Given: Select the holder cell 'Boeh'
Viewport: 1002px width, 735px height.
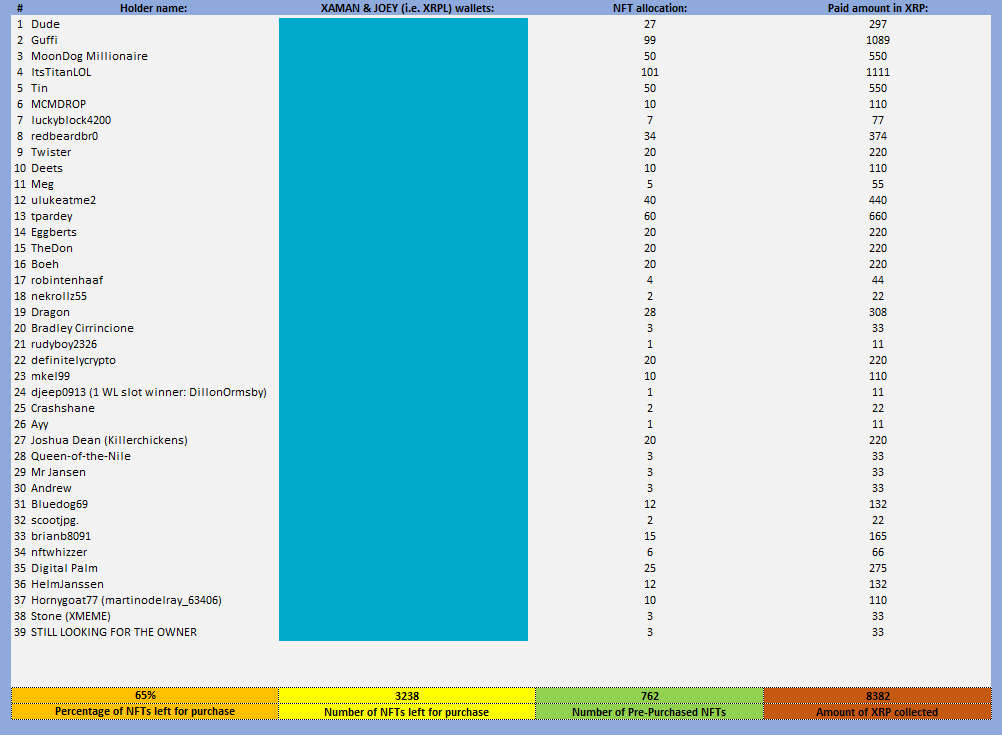Looking at the screenshot, I should [x=45, y=264].
